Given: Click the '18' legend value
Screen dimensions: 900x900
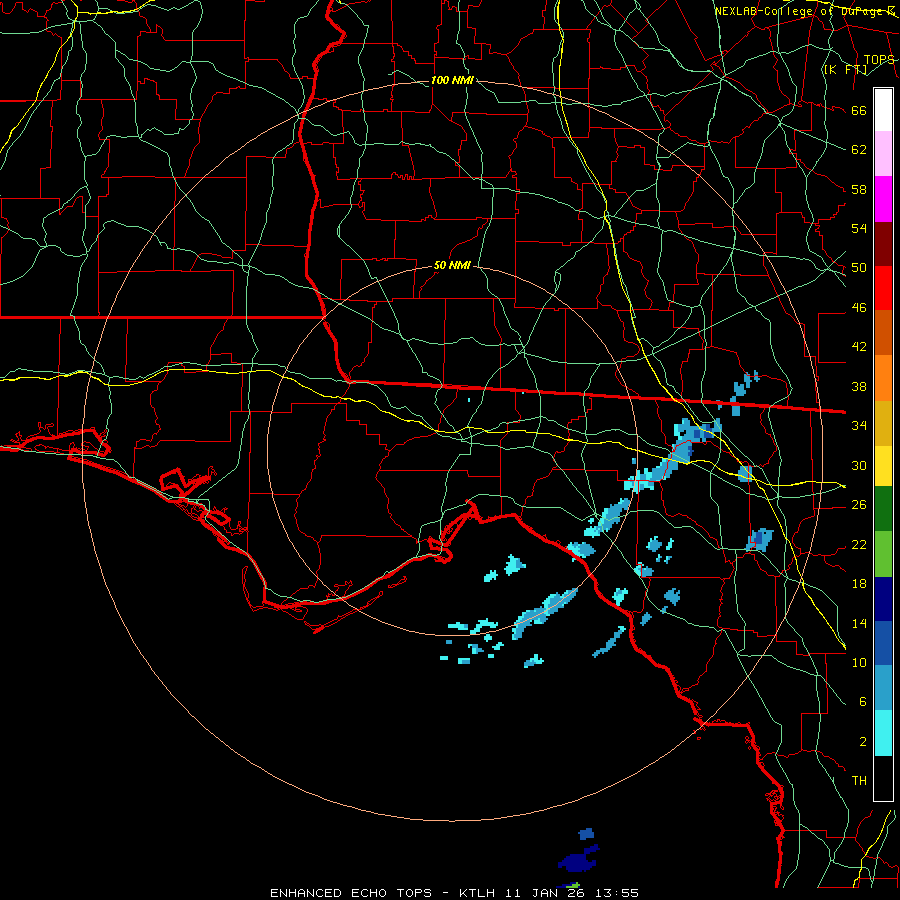Looking at the screenshot, I should click(x=859, y=584).
